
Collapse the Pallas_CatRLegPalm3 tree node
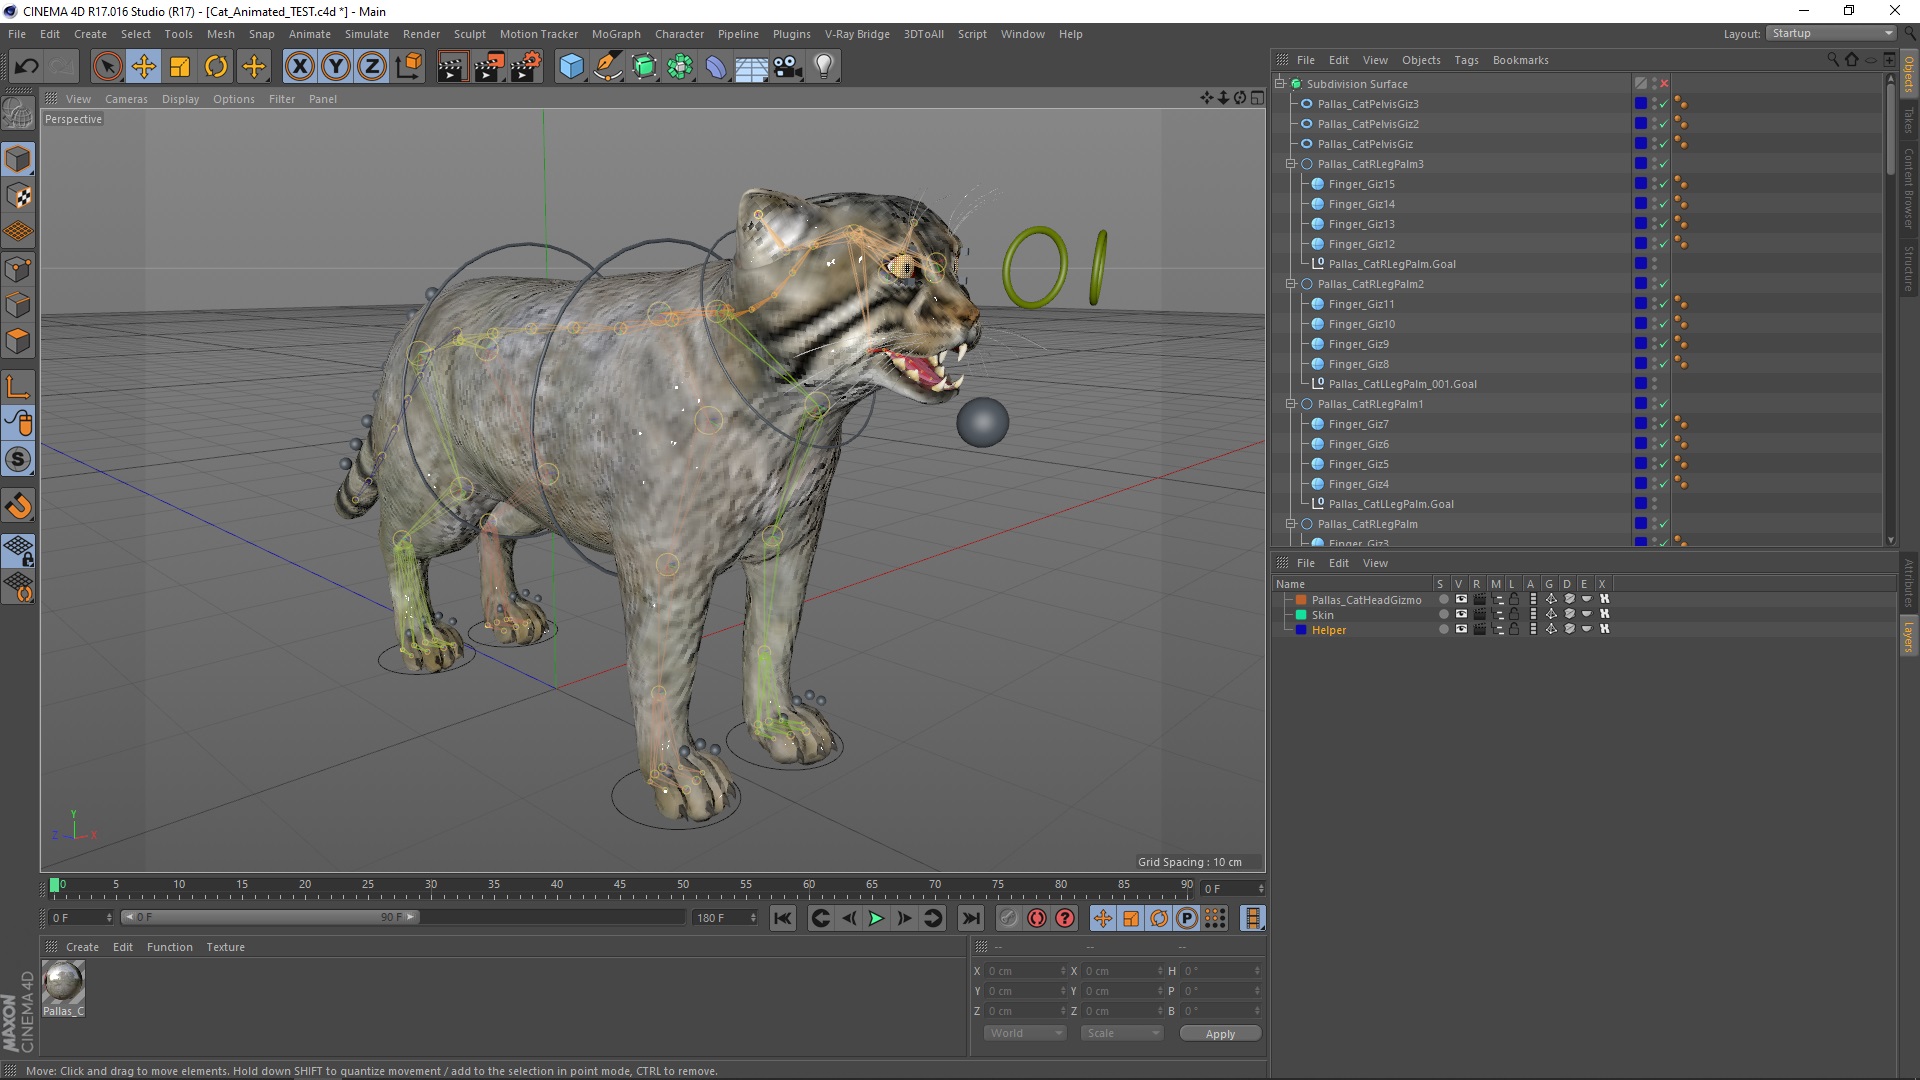pos(1291,164)
